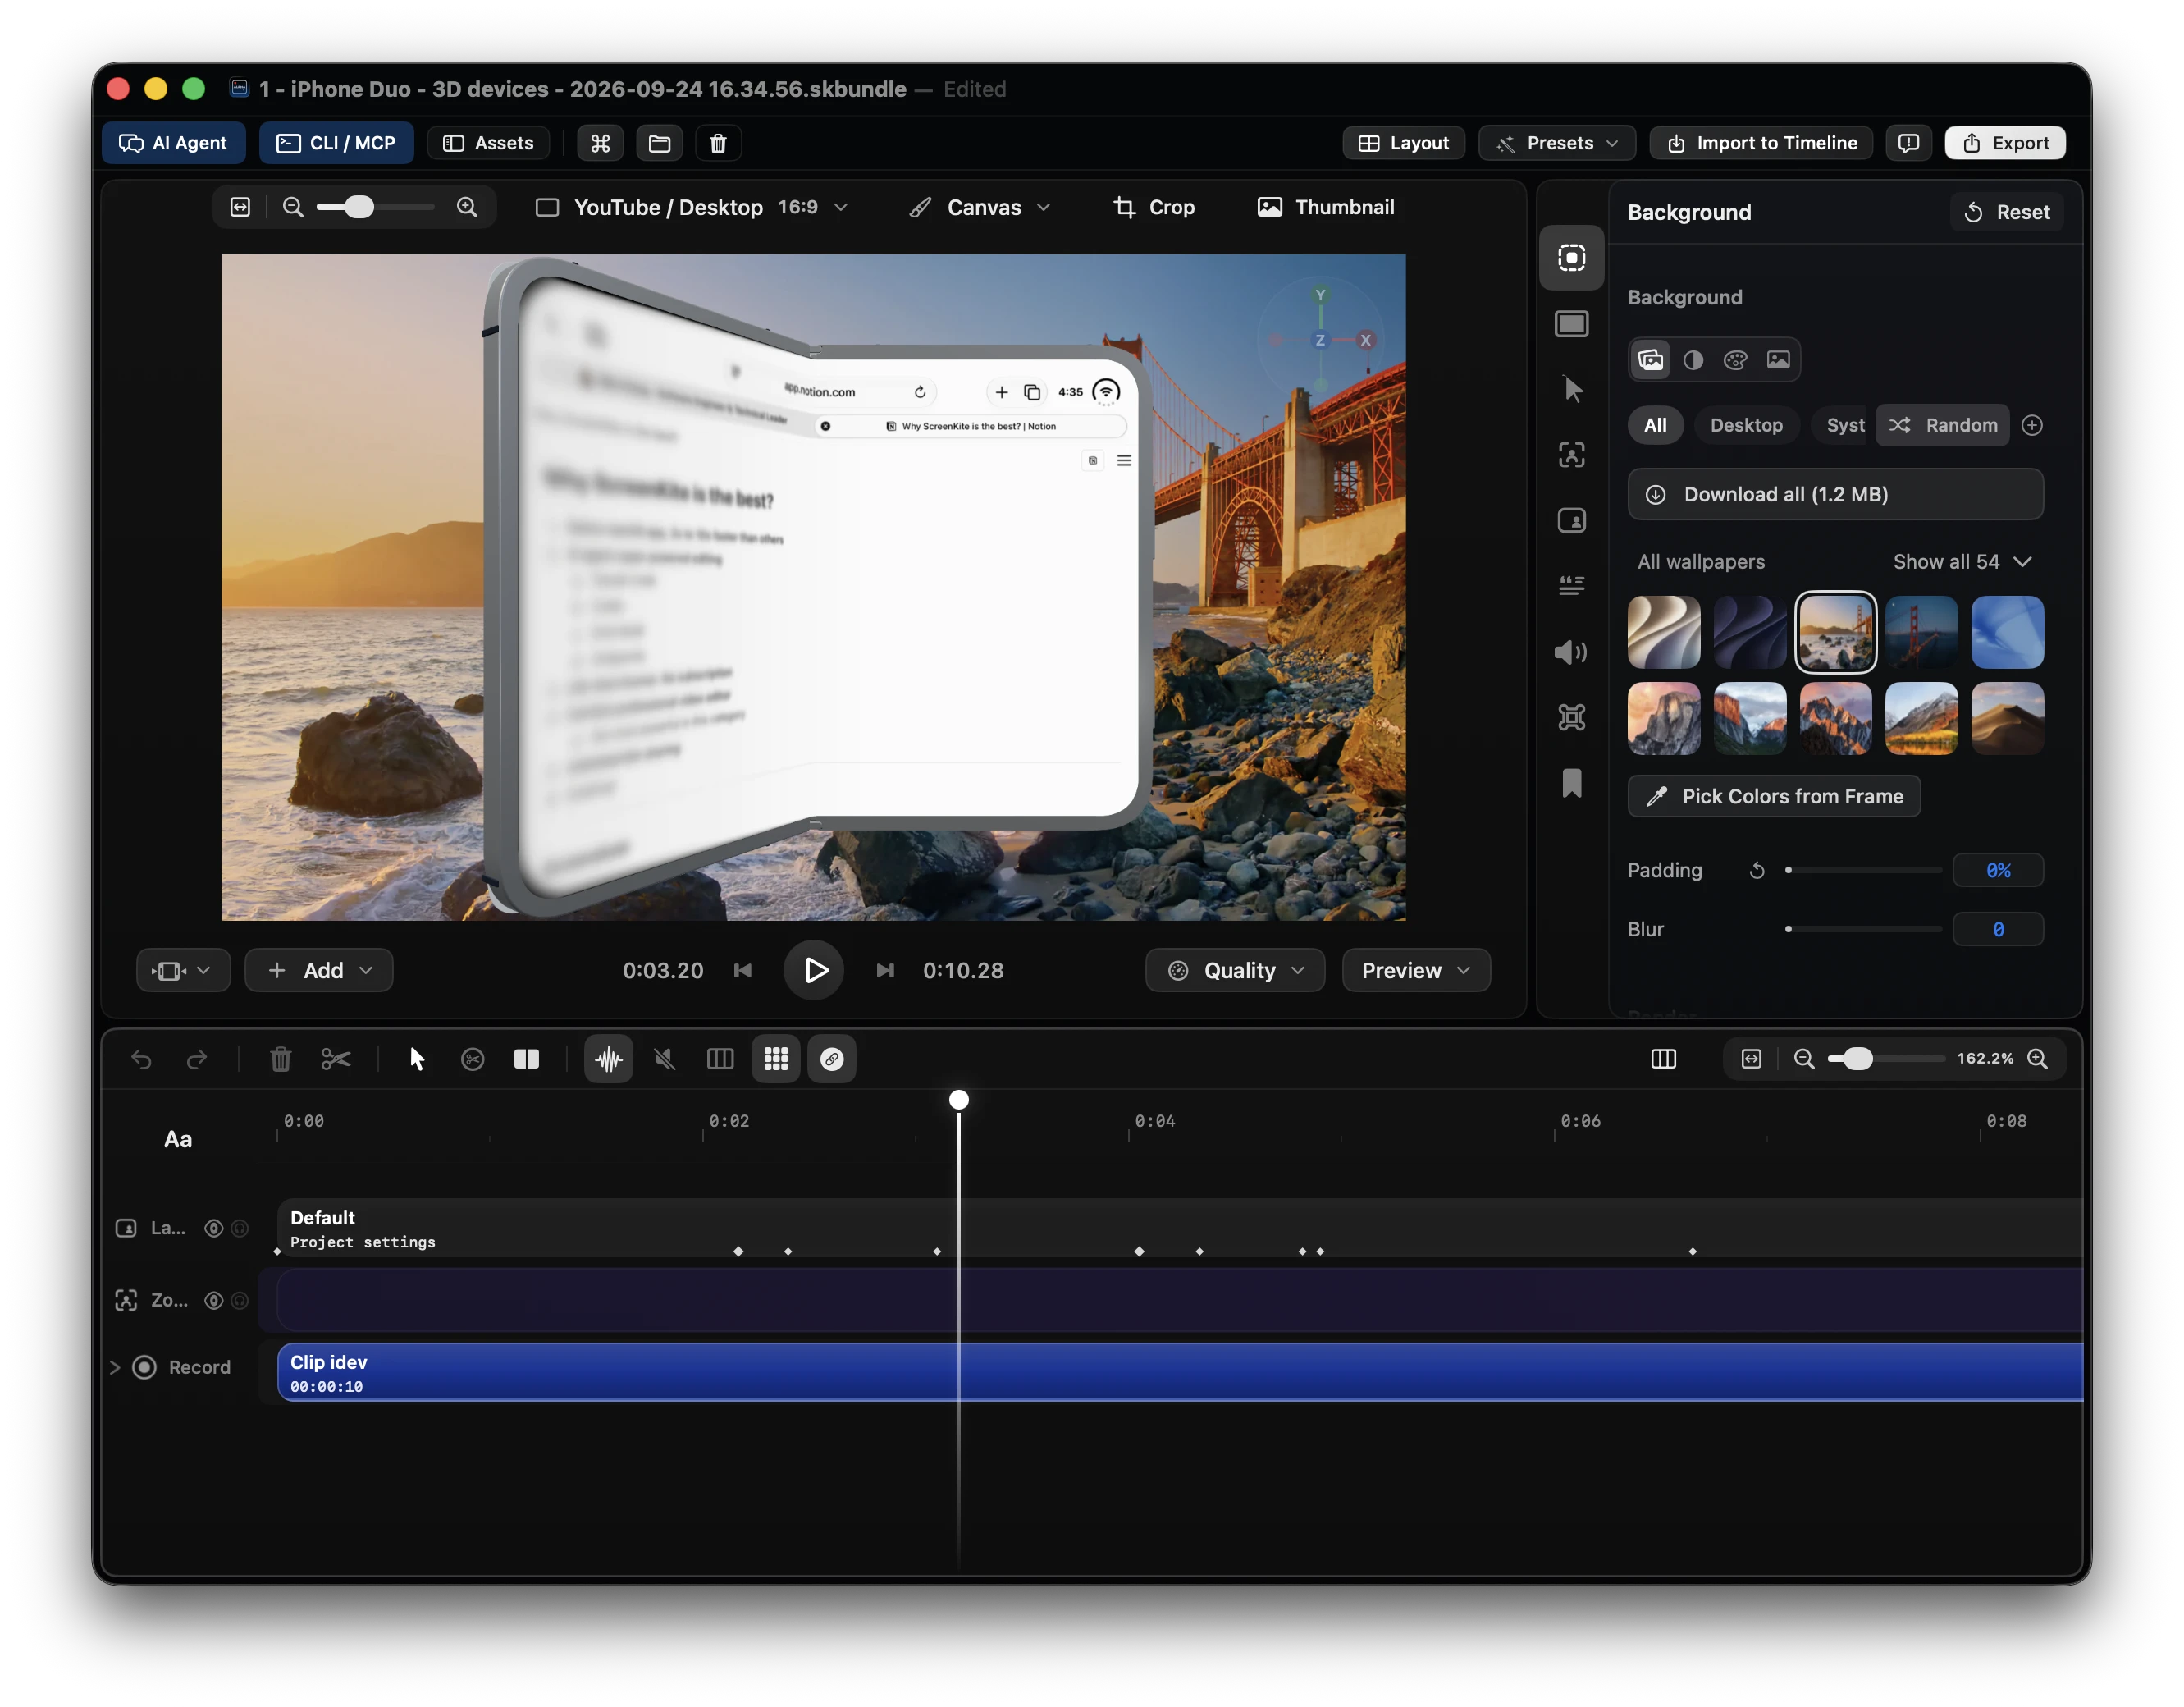Toggle visibility of the La... track
The width and height of the screenshot is (2184, 1707).
[x=213, y=1229]
